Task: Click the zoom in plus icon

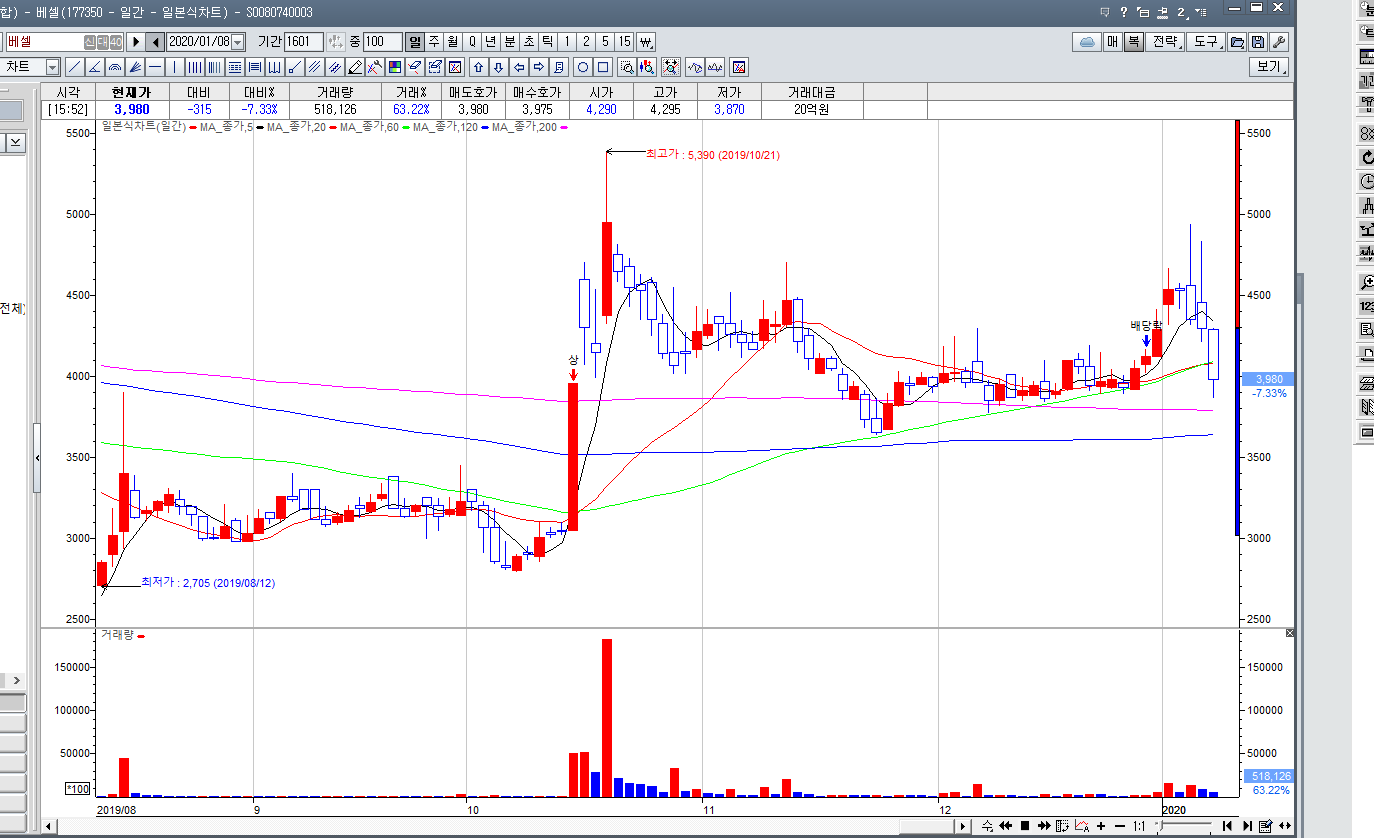Action: 1101,826
